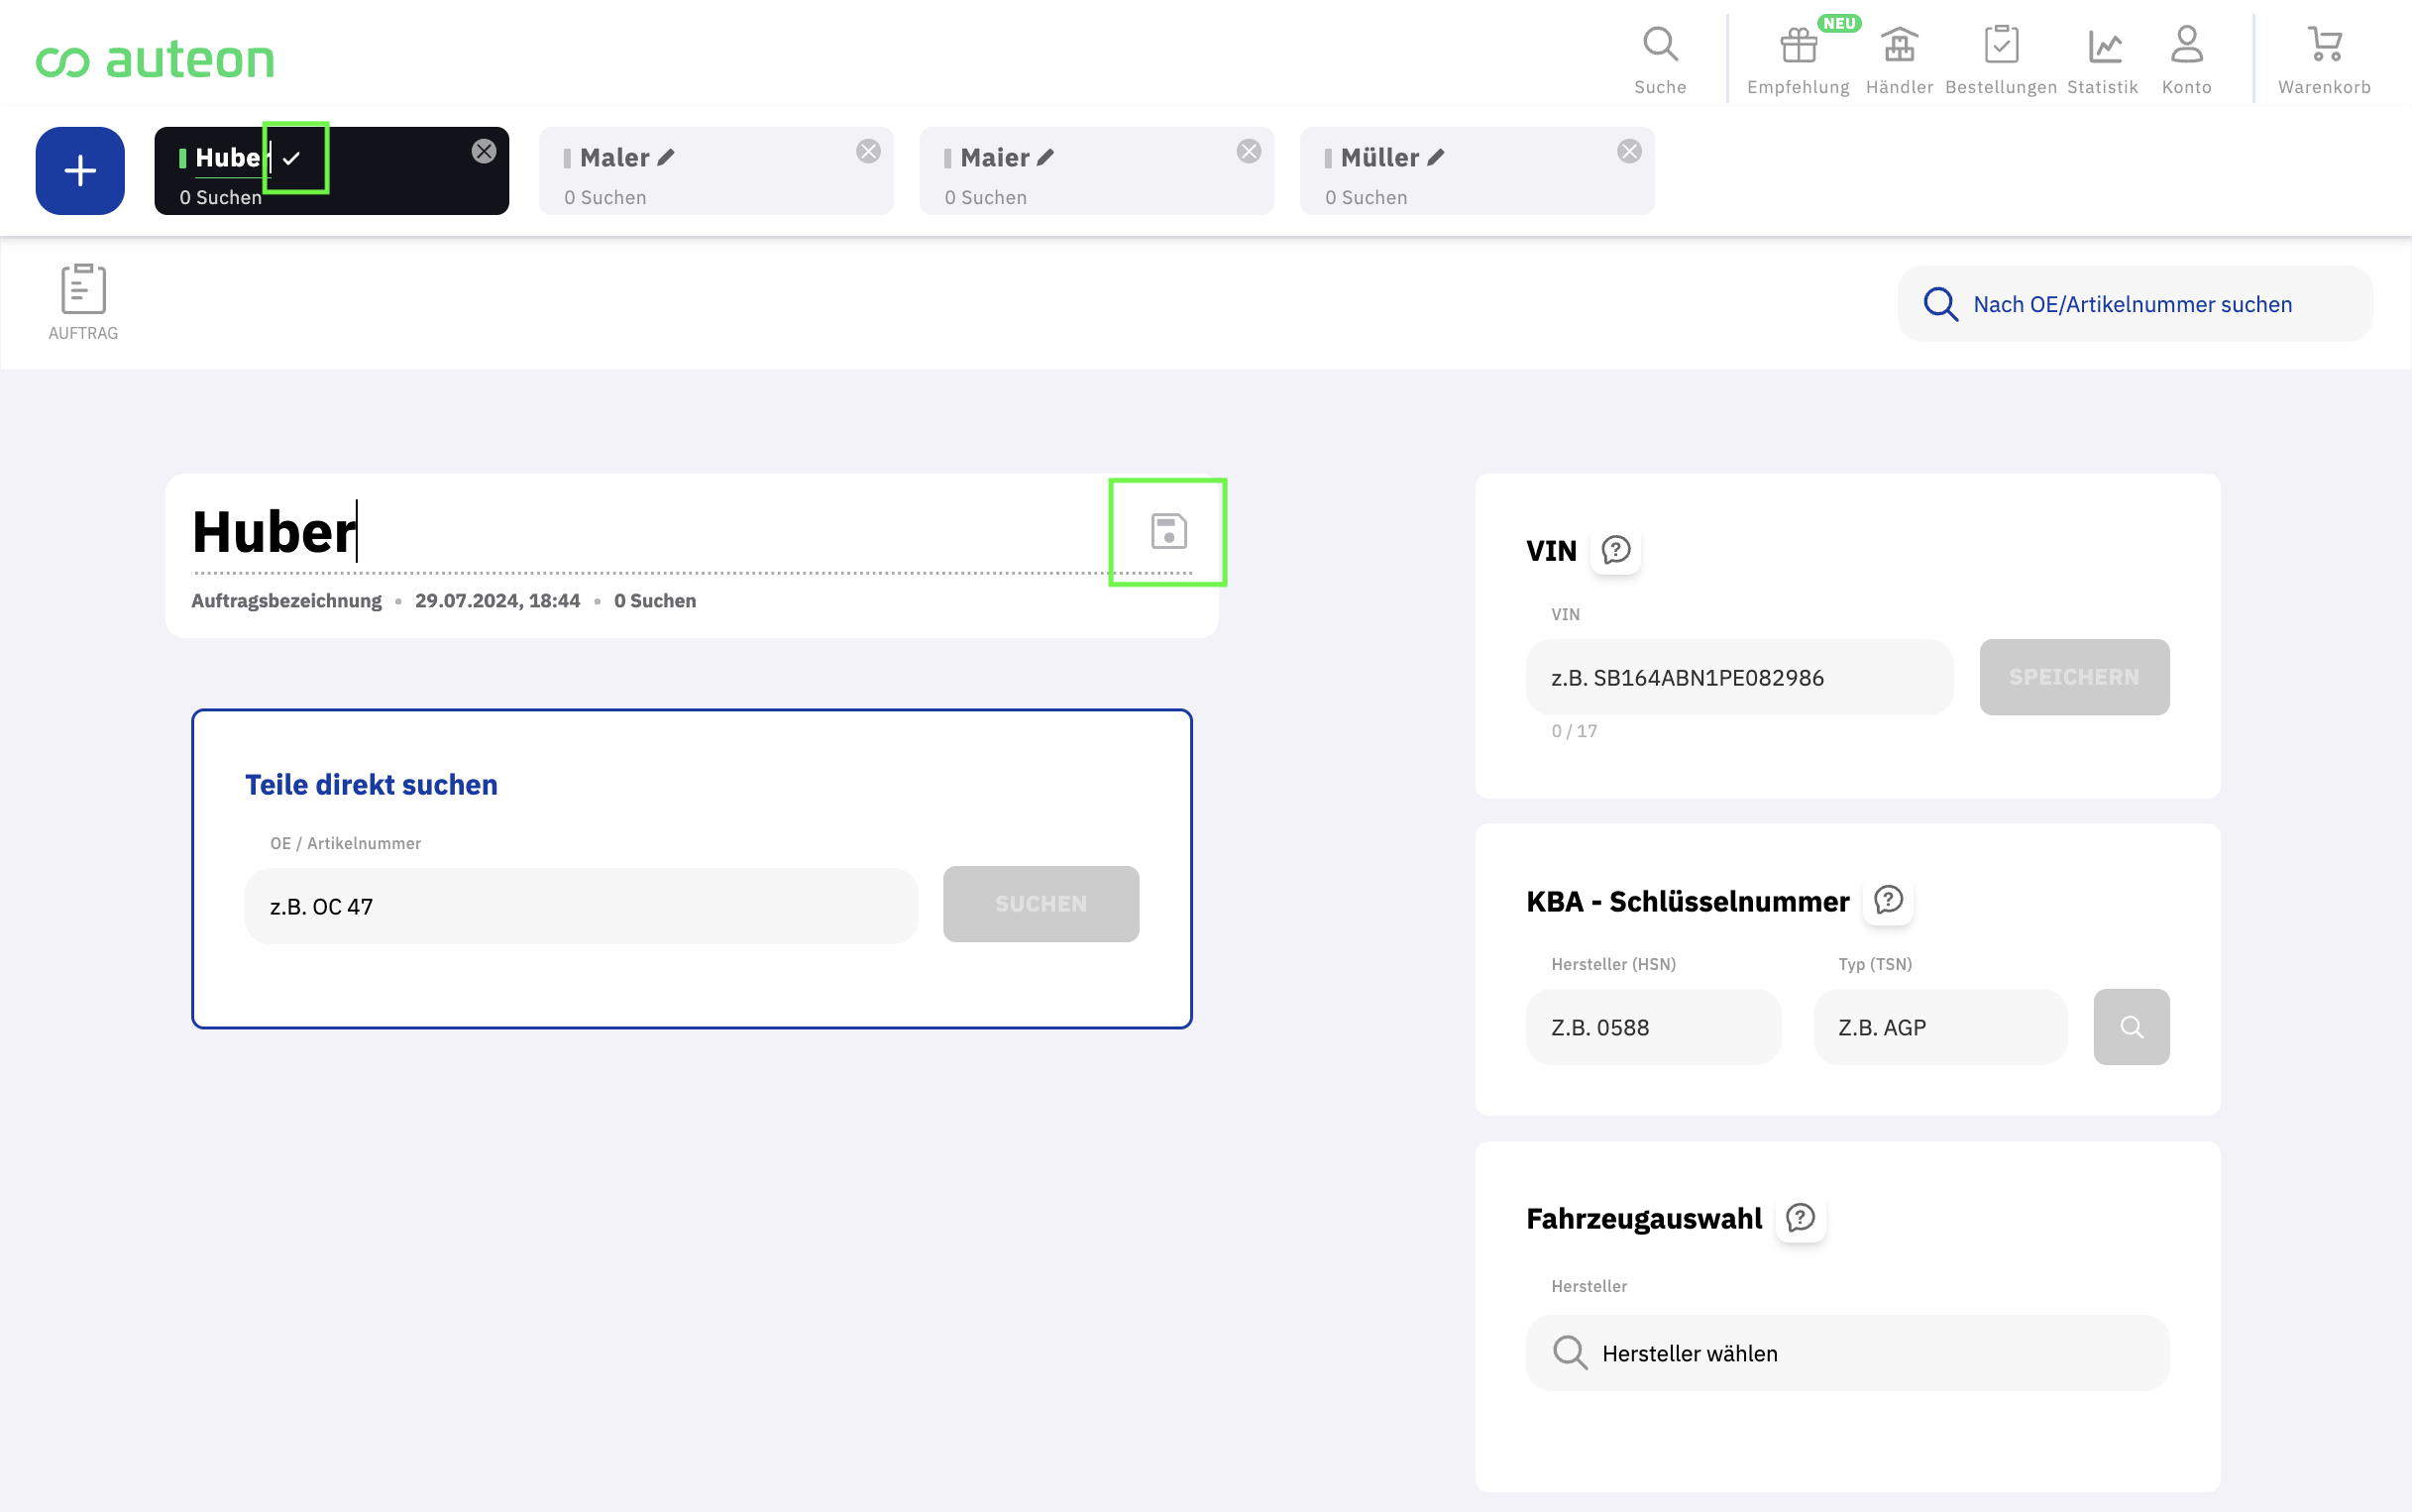
Task: Show VIN help question mark
Action: 1615,550
